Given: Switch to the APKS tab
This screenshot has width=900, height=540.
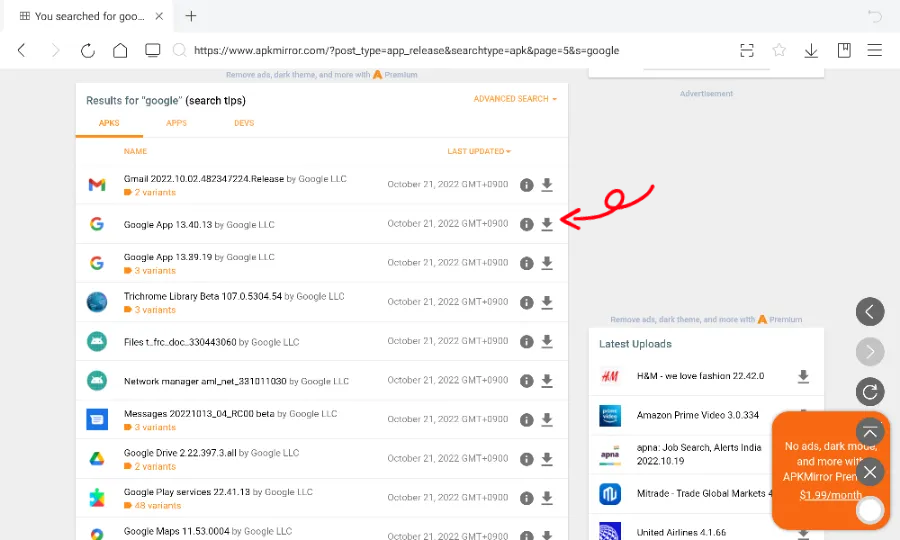Looking at the screenshot, I should [109, 123].
